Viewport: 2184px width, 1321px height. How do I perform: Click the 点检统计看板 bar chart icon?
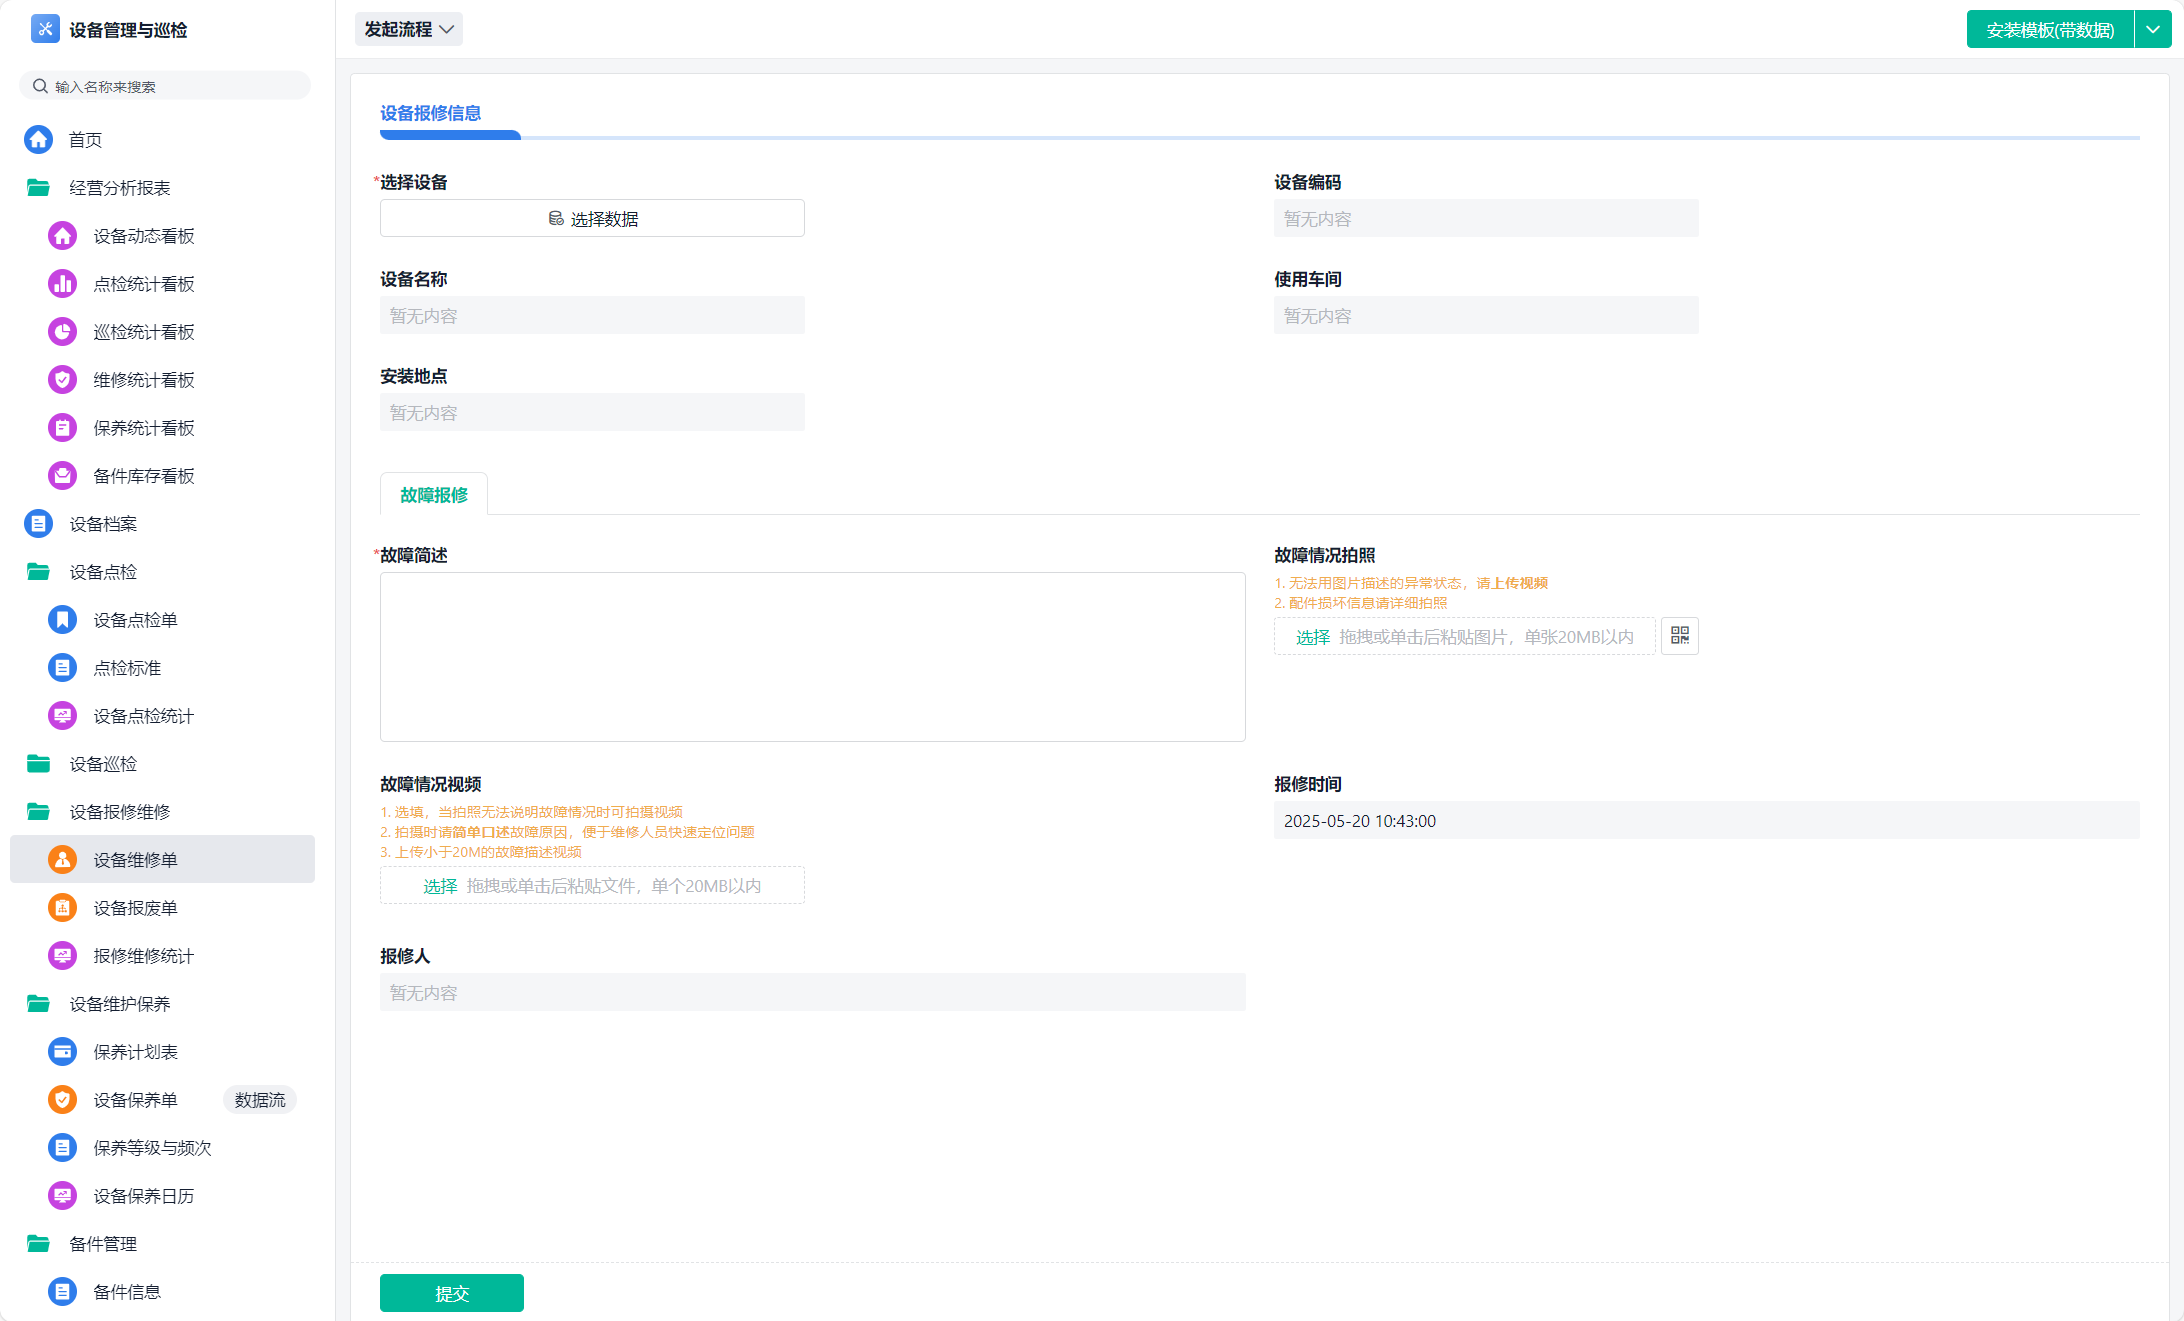tap(62, 284)
